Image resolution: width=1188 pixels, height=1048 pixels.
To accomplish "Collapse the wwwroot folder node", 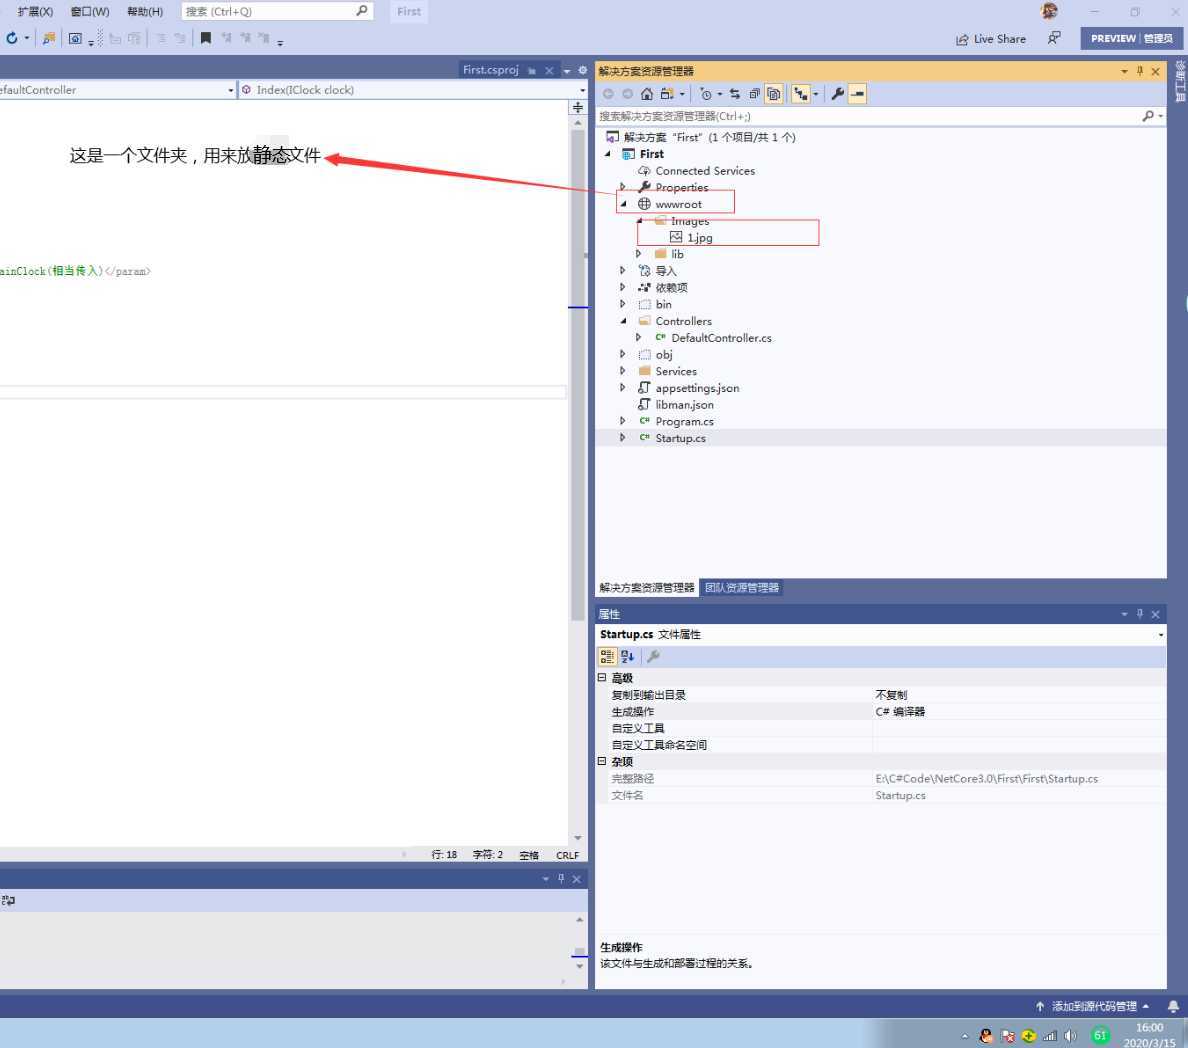I will pos(623,204).
